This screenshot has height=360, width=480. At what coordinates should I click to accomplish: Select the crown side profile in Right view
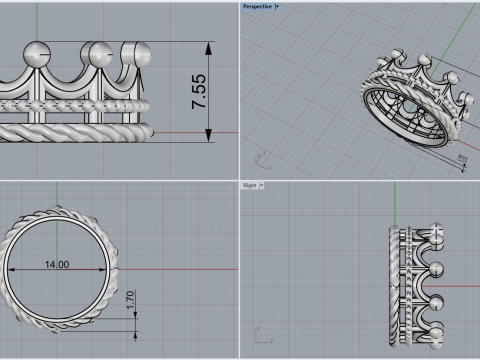[x=416, y=286]
